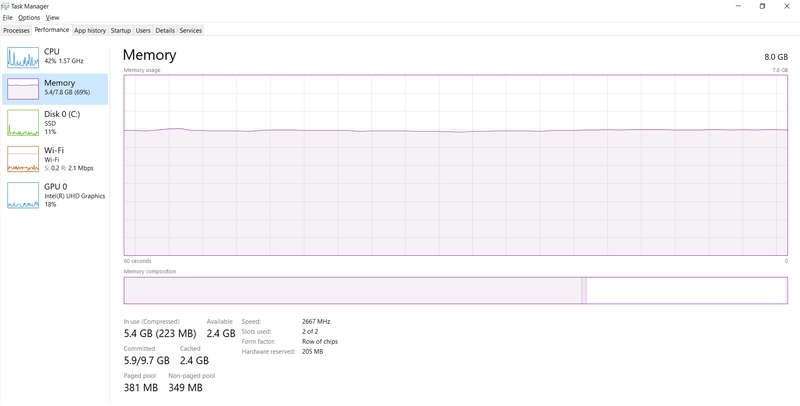Click the 'Disk 0 (C:)' sidebar label
This screenshot has height=406, width=800.
pos(62,114)
